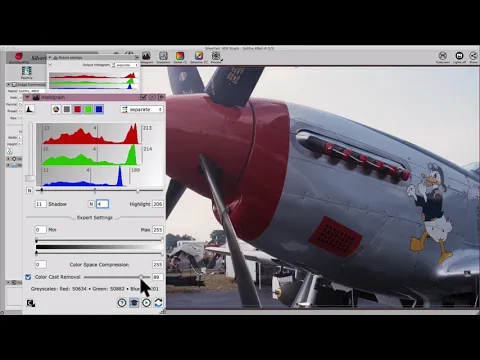Click the midtone value field showing 4
The height and width of the screenshot is (360, 480).
[102, 204]
